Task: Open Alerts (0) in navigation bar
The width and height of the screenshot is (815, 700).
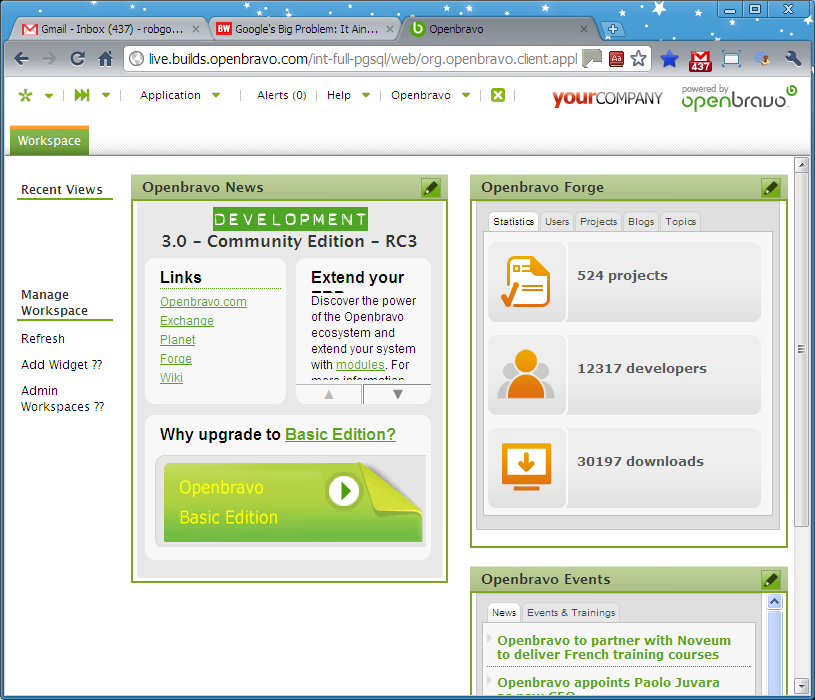Action: pos(281,95)
